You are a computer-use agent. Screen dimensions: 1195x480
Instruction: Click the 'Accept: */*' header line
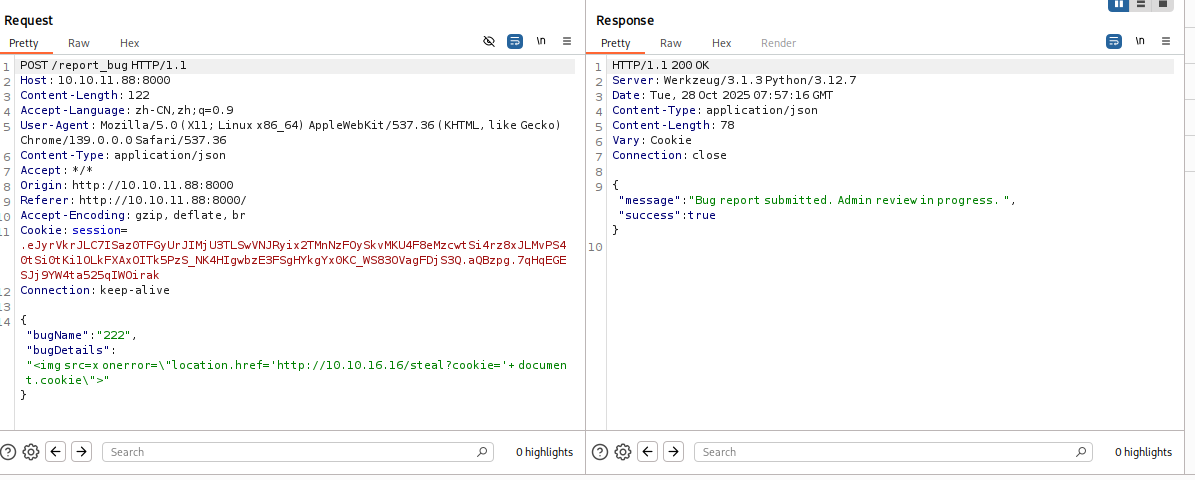click(x=56, y=170)
